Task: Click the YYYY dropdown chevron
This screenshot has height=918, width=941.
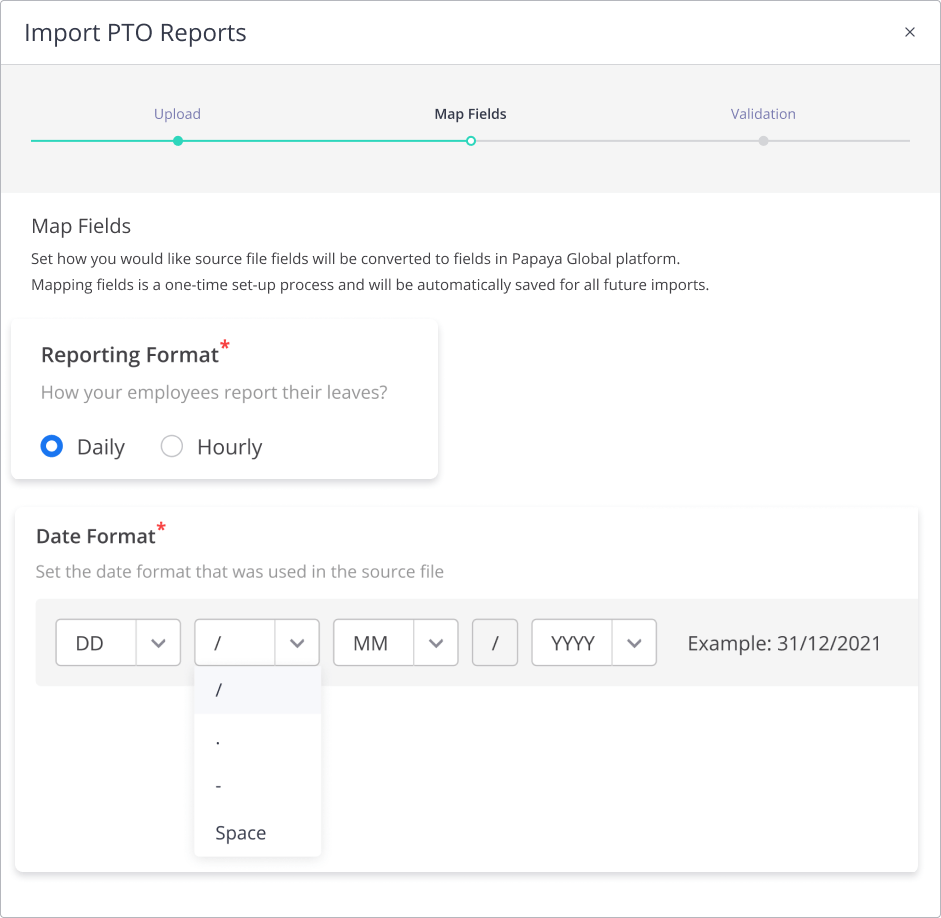Action: point(634,642)
